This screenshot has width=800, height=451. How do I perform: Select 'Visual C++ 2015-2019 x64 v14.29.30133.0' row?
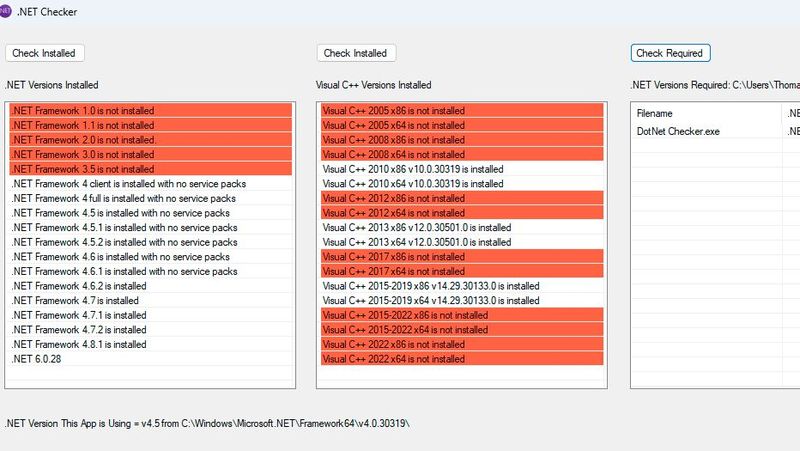[462, 301]
